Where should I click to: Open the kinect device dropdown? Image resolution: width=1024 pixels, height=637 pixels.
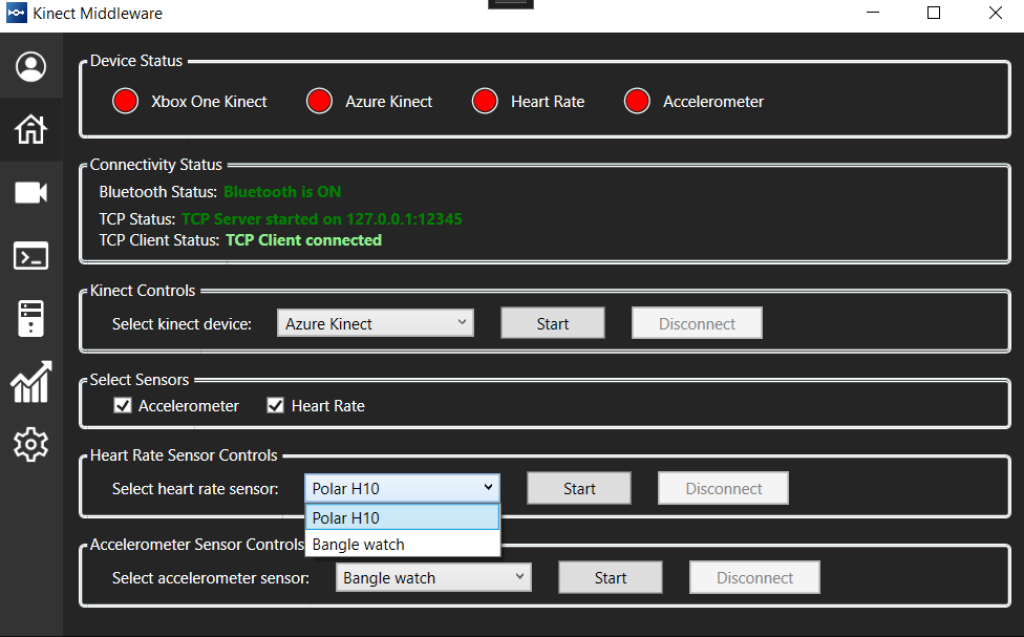point(375,322)
